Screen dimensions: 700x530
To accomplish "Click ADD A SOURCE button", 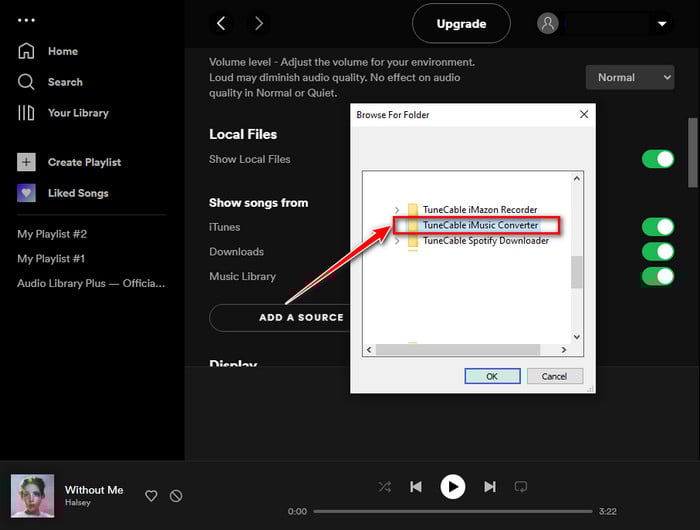I will click(x=281, y=317).
